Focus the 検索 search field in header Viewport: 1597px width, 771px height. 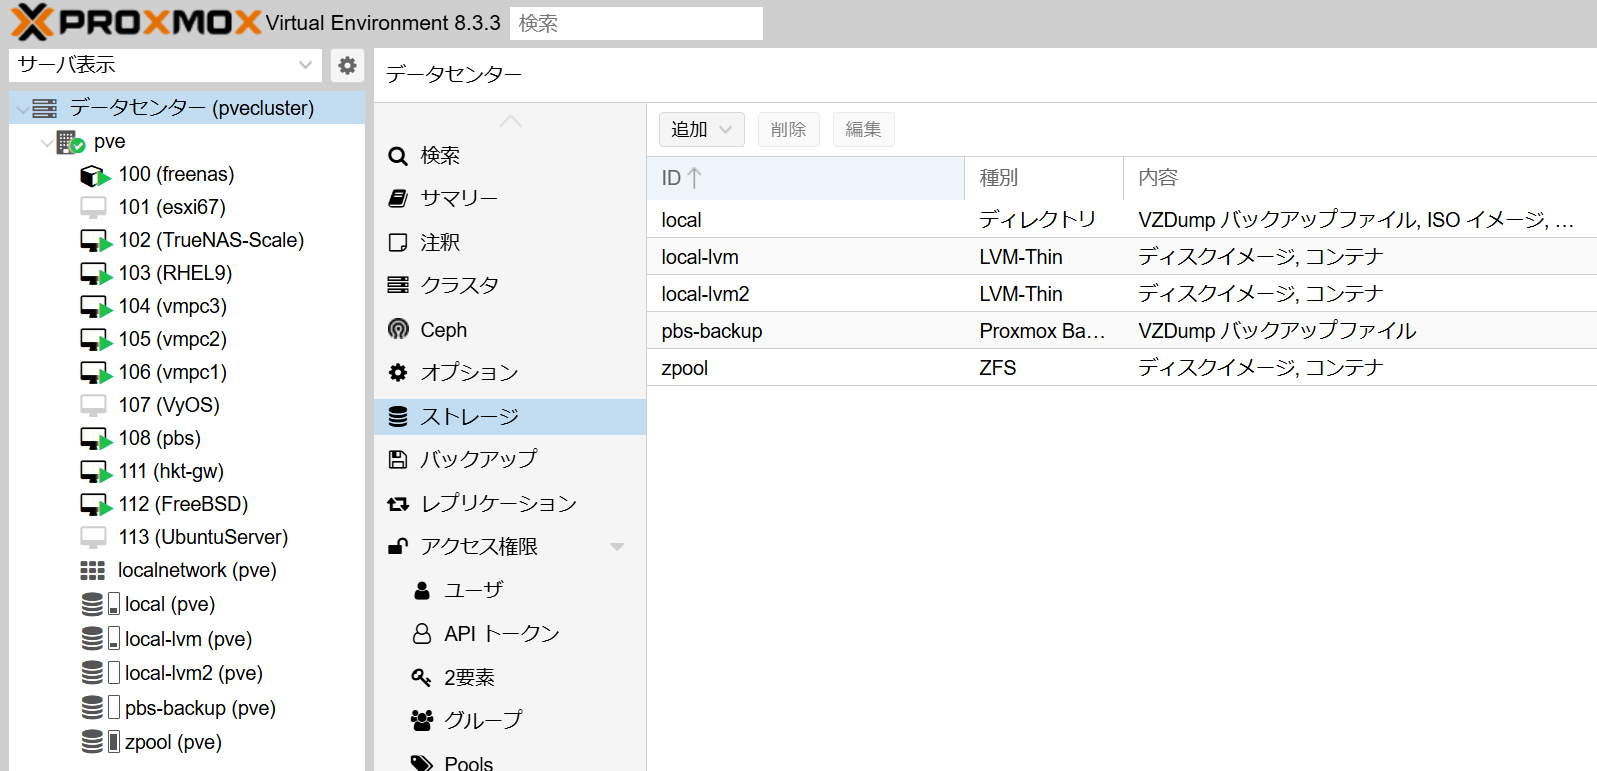pyautogui.click(x=636, y=23)
